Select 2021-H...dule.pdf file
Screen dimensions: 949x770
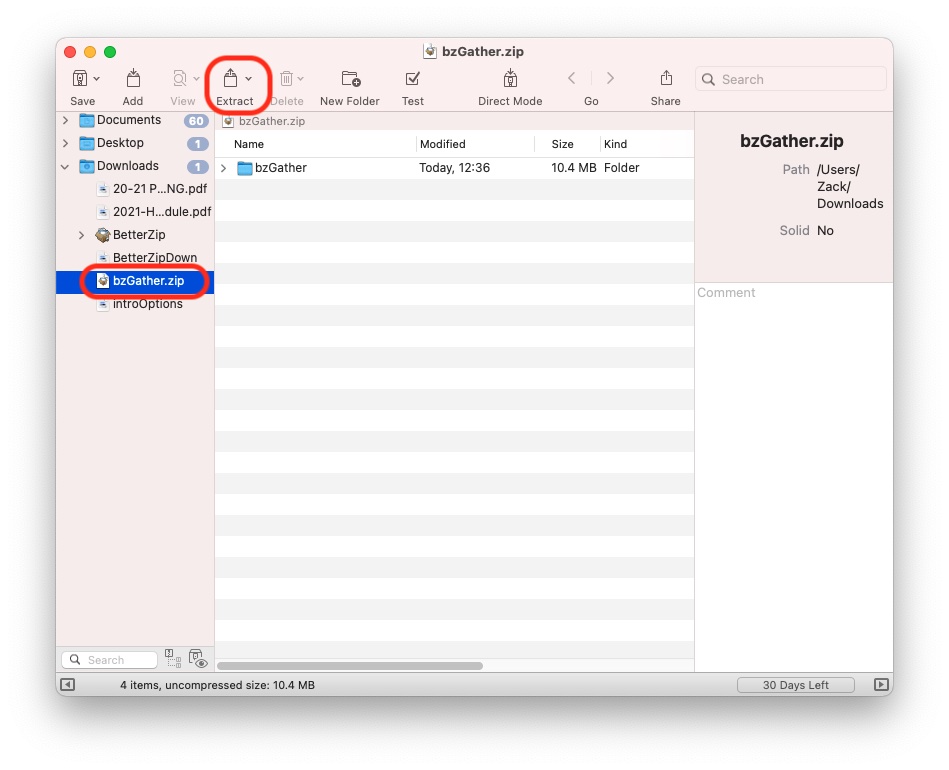(x=162, y=212)
